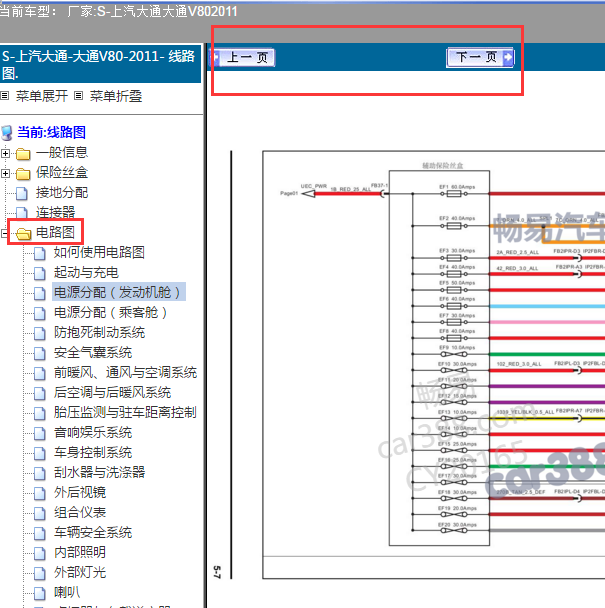Open the 连接器 page

point(55,212)
